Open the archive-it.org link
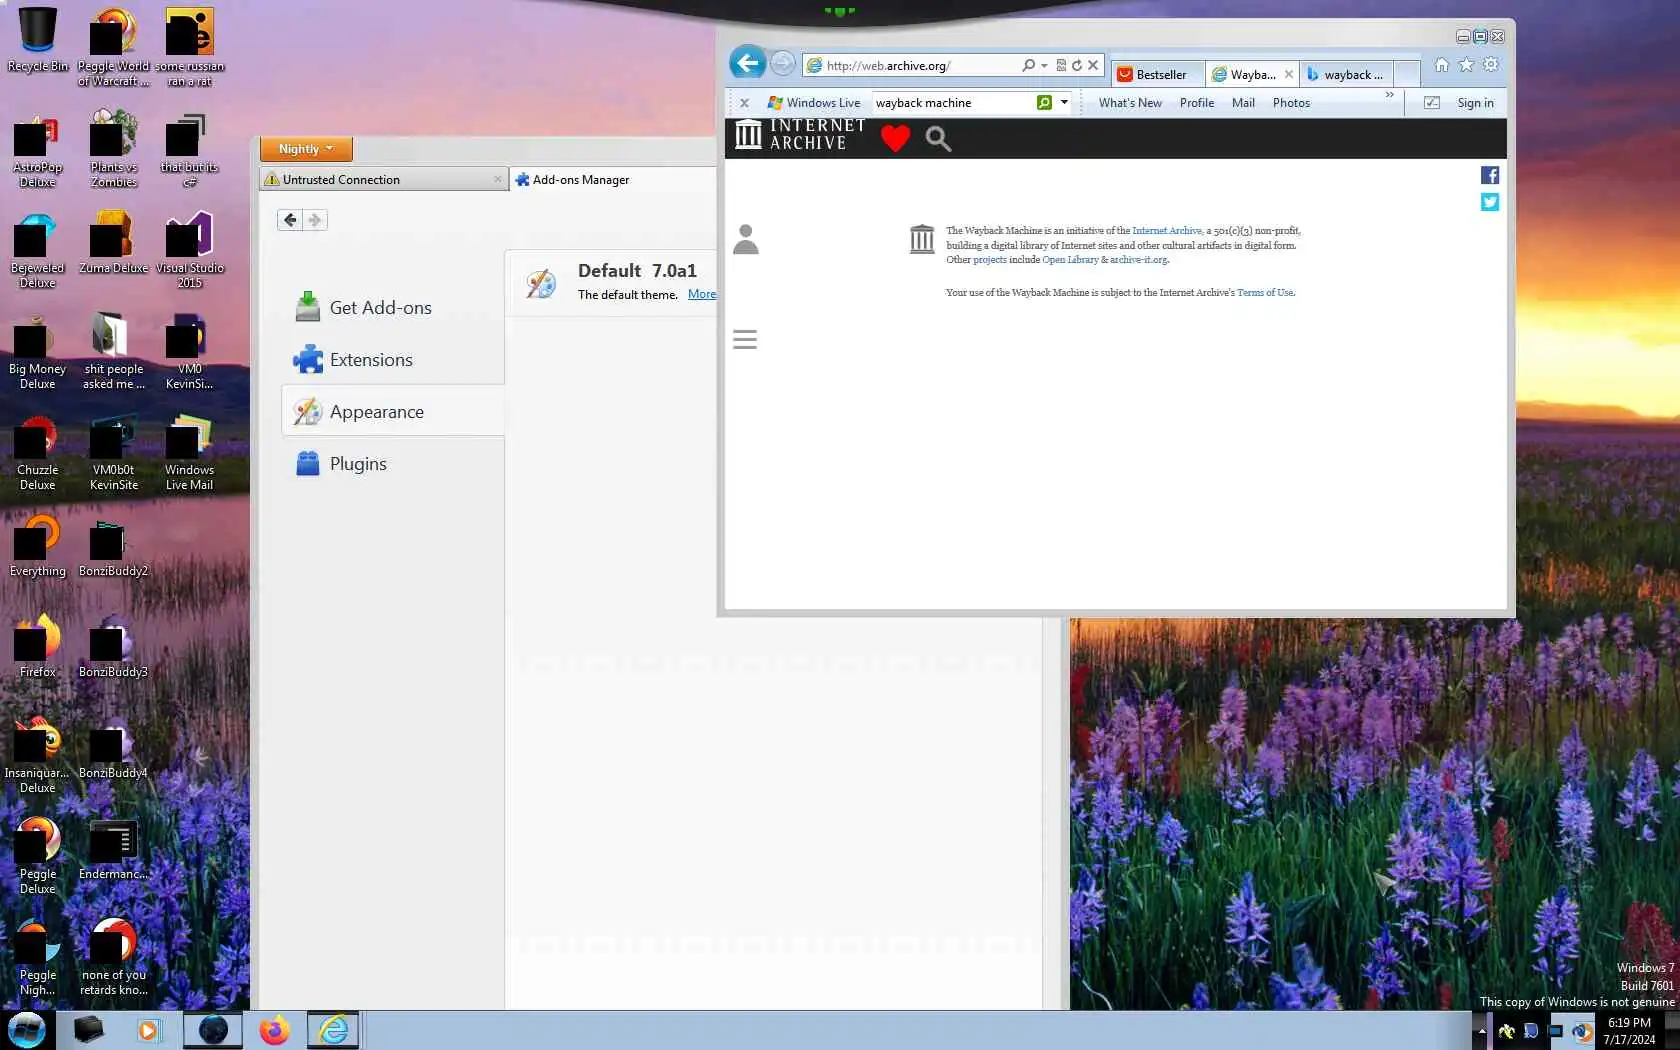Screen dimensions: 1680x1050 point(1138,259)
